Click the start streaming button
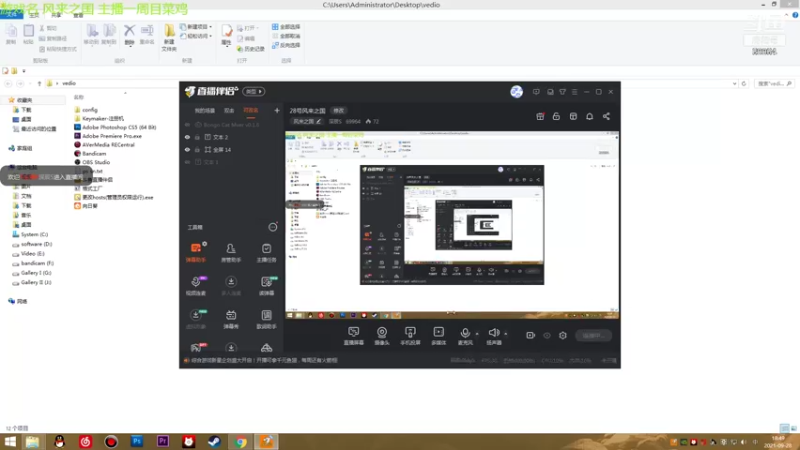Viewport: 800px width, 450px height. [x=593, y=335]
